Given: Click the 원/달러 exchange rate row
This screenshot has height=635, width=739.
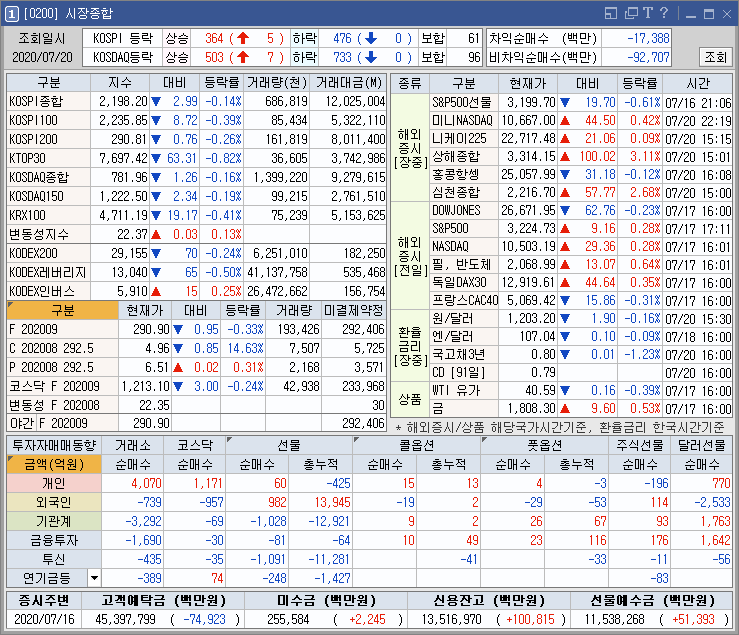Looking at the screenshot, I should [x=581, y=319].
